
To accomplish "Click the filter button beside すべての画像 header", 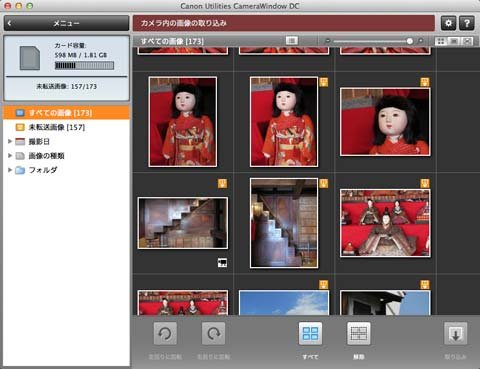I will click(x=292, y=41).
